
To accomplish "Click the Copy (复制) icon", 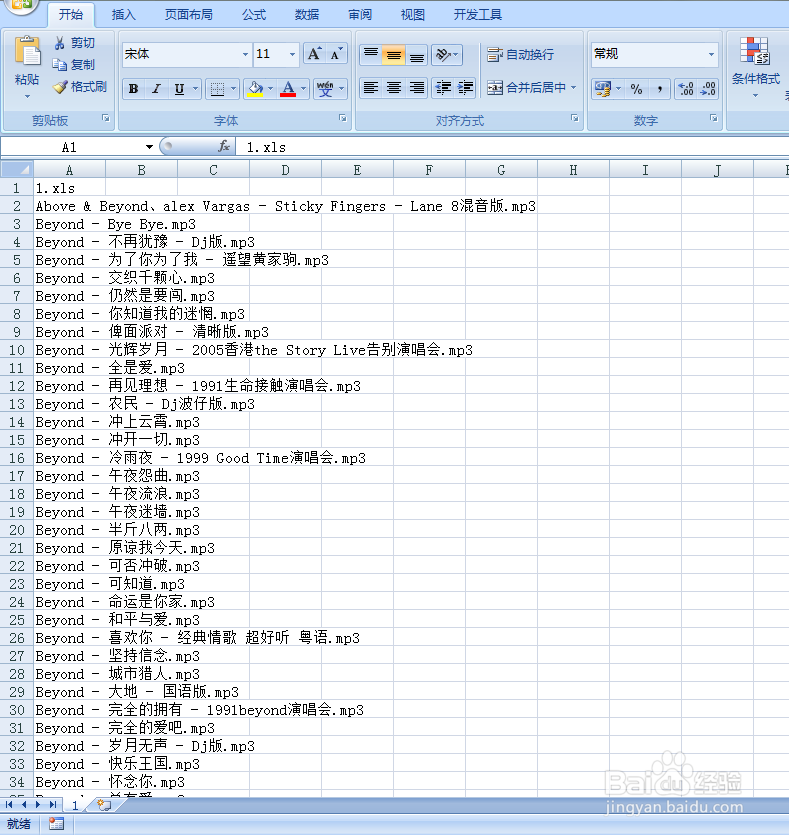I will 59,65.
